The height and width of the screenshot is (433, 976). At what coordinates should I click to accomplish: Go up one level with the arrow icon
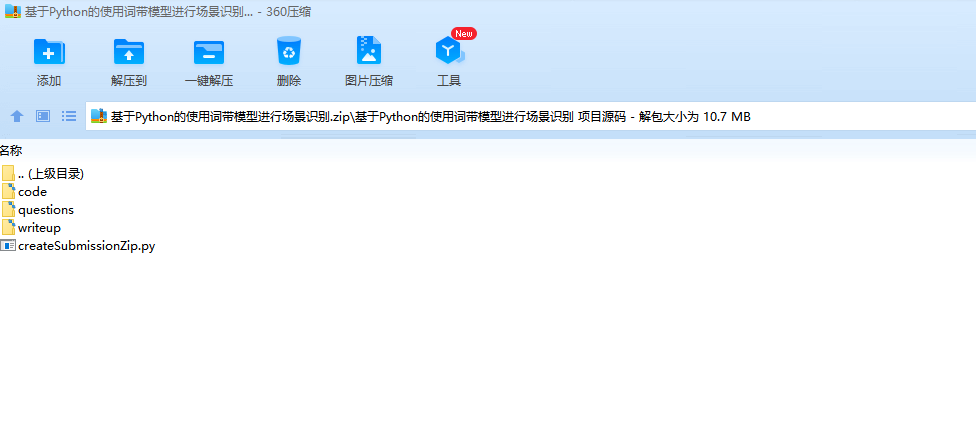click(17, 116)
